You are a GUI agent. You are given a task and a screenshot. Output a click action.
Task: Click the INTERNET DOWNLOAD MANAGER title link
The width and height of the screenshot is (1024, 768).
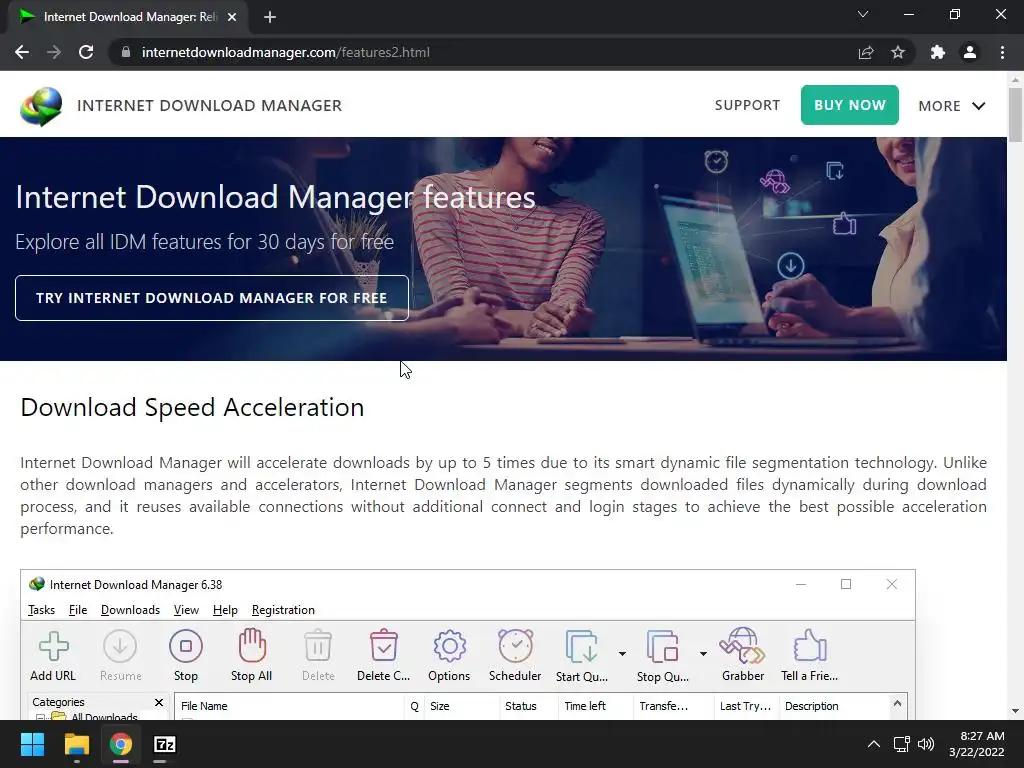click(x=210, y=106)
